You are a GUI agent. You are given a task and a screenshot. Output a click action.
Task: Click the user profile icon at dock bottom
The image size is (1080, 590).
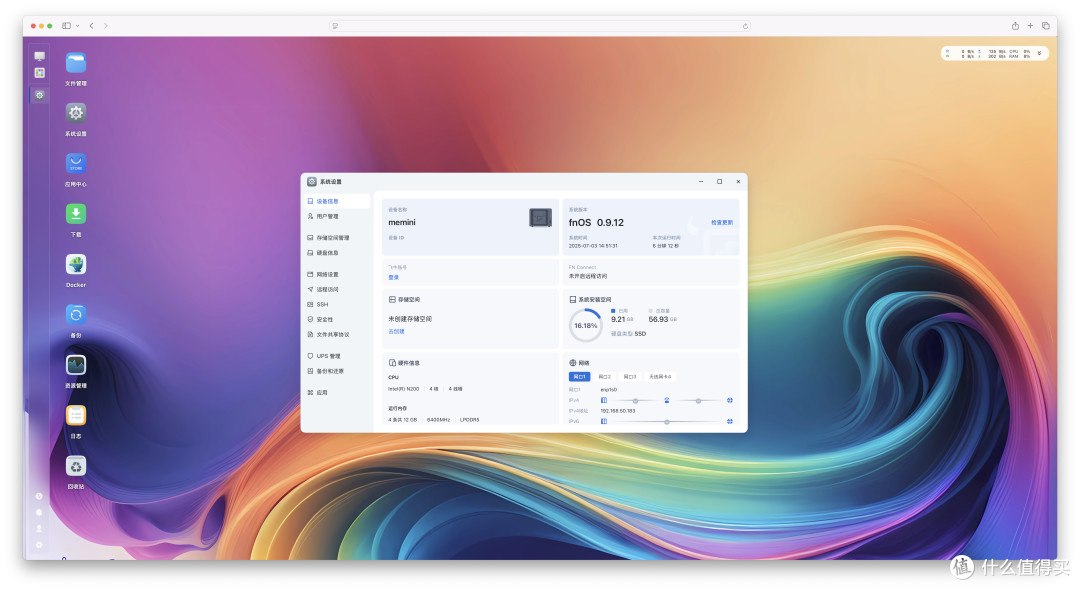pos(39,529)
